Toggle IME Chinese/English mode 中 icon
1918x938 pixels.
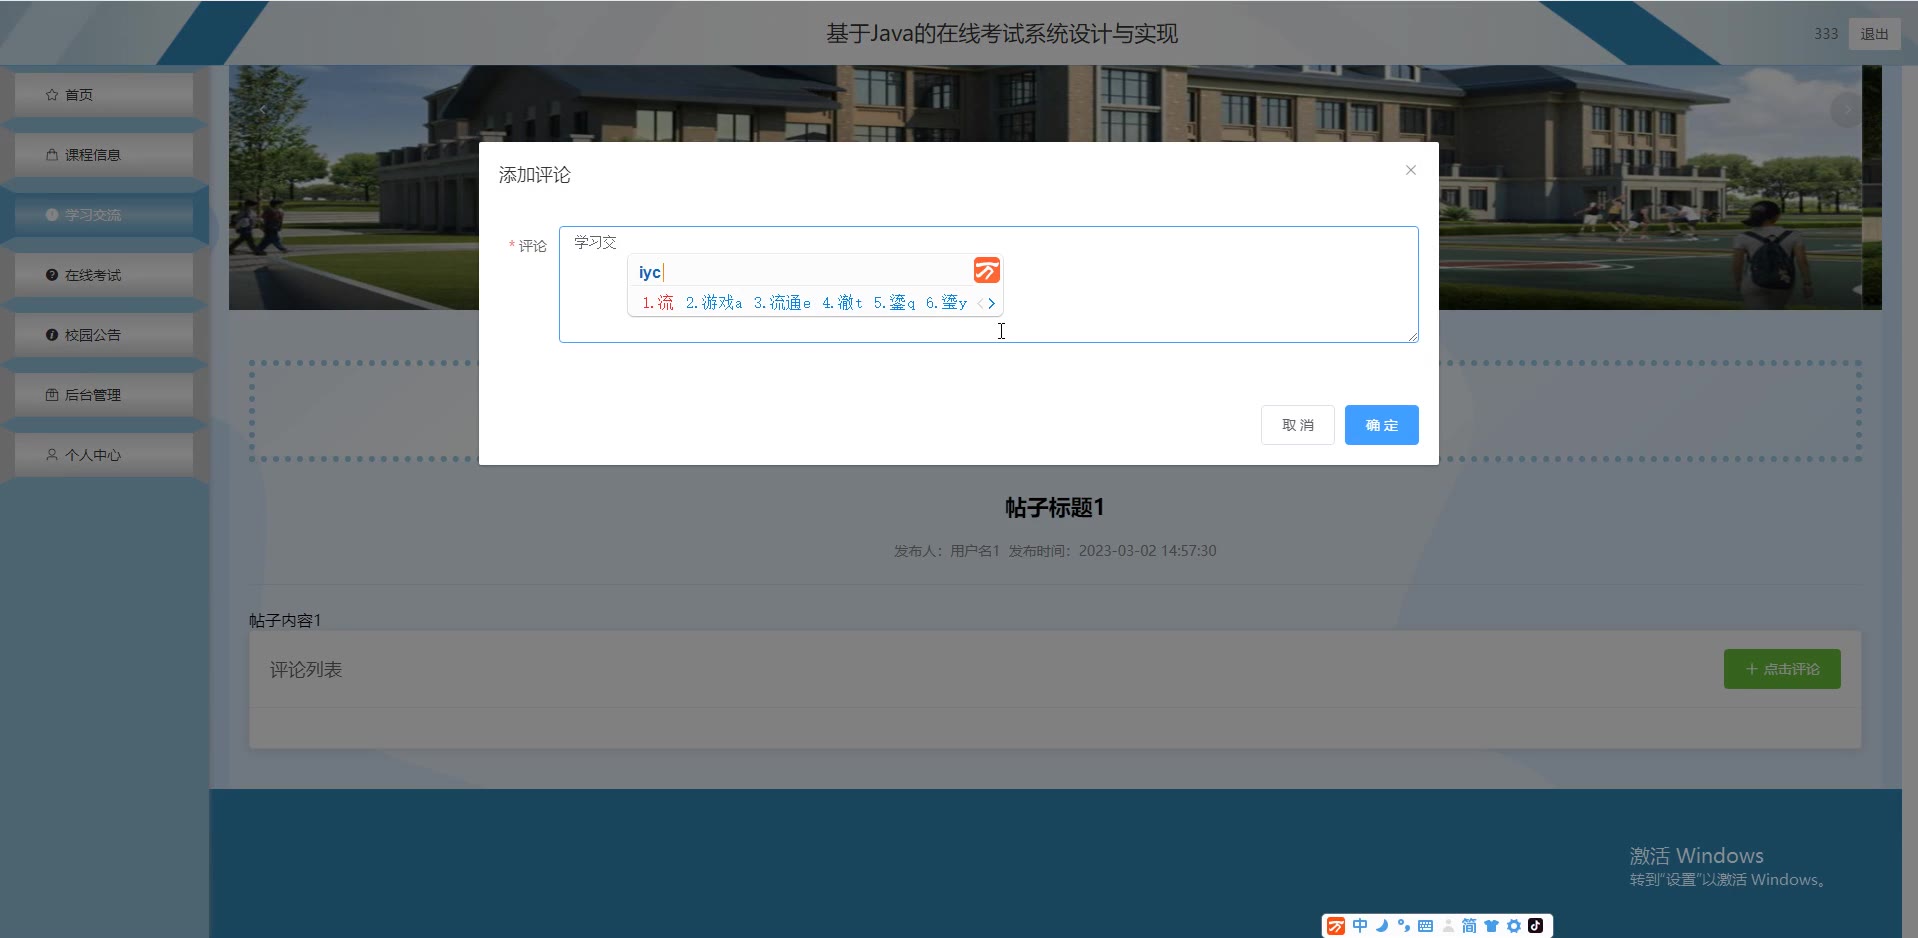coord(1360,926)
